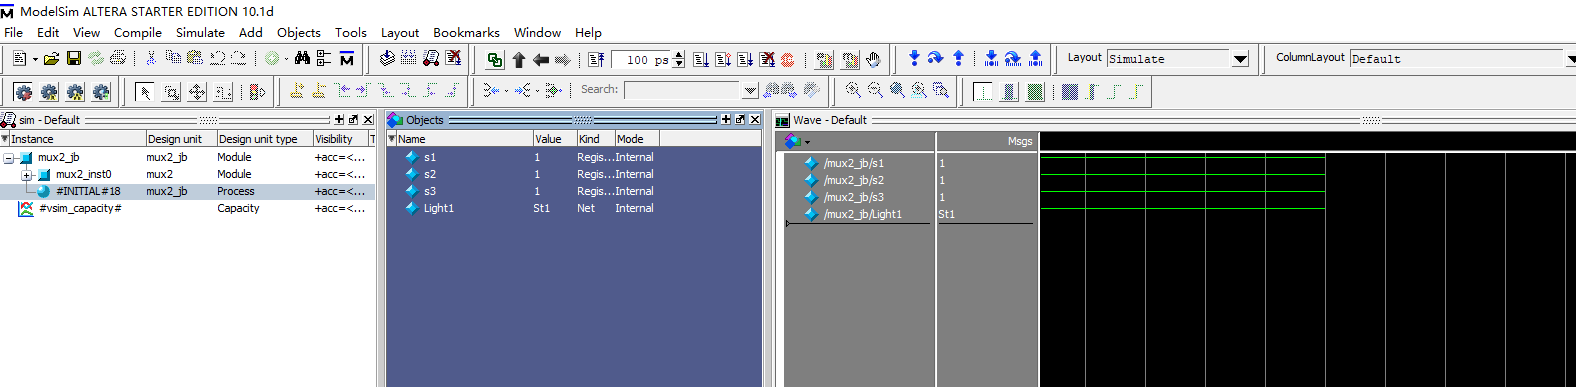
Task: Toggle the Pan Mode four-arrow tool
Action: (197, 92)
